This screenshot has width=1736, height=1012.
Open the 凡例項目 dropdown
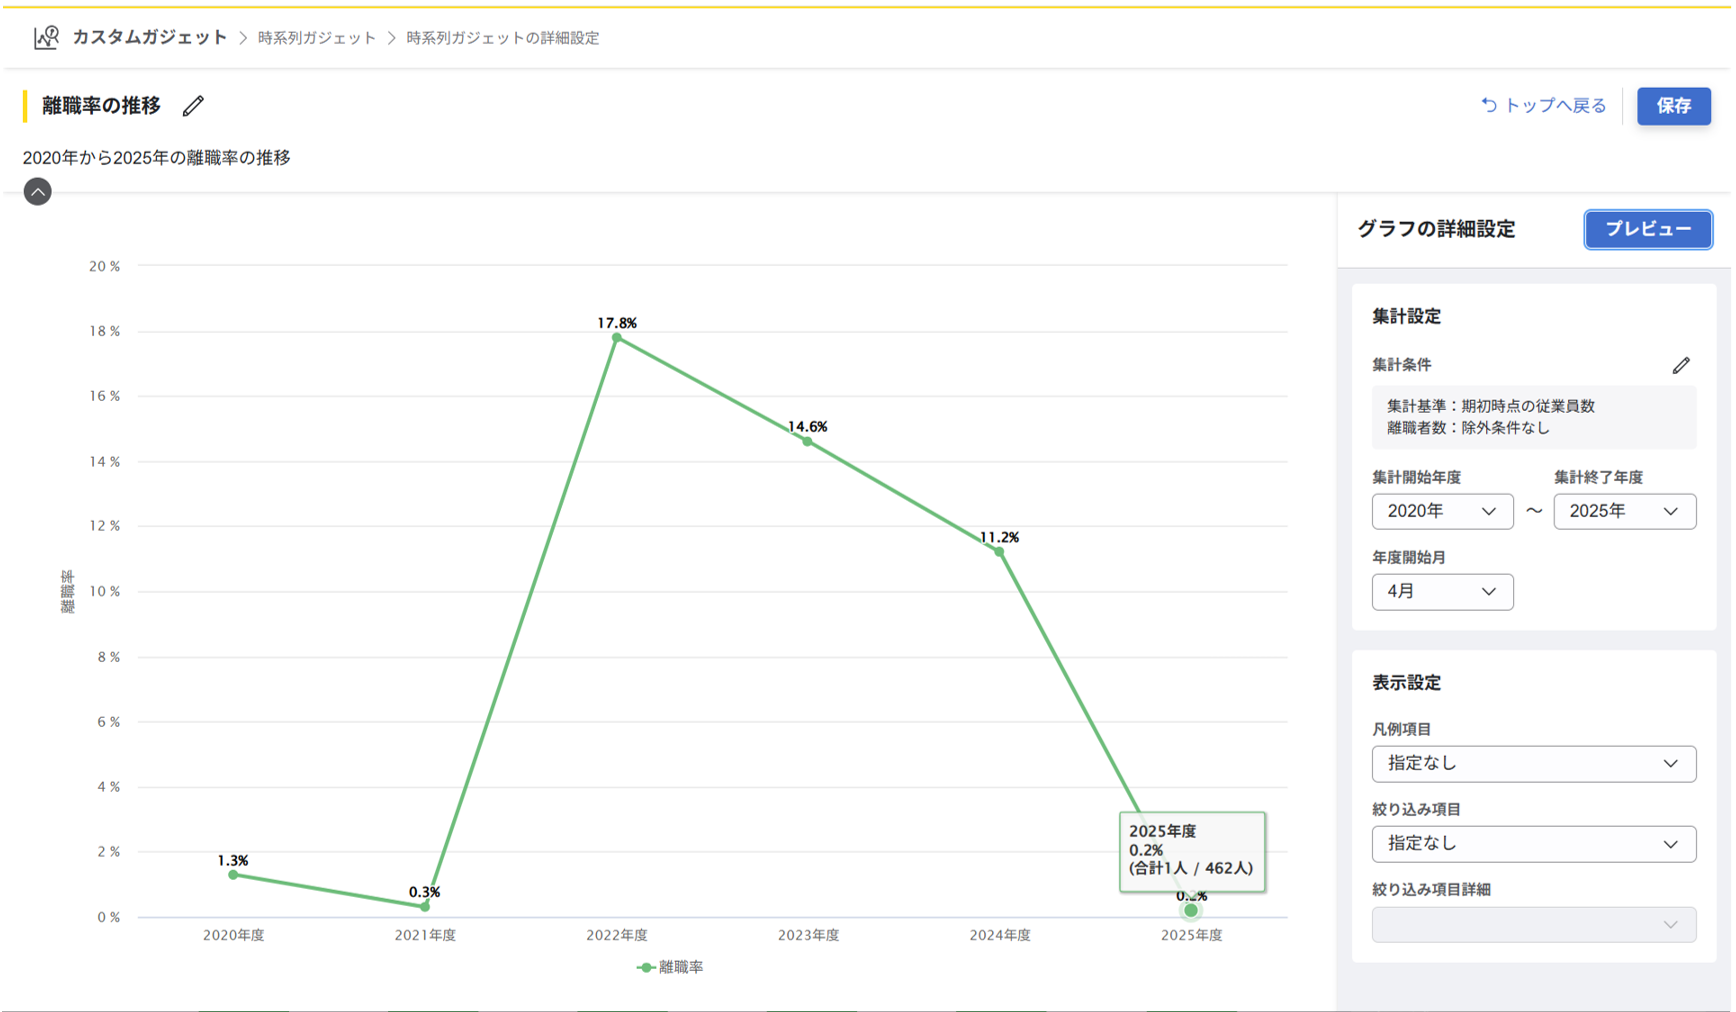pyautogui.click(x=1532, y=764)
